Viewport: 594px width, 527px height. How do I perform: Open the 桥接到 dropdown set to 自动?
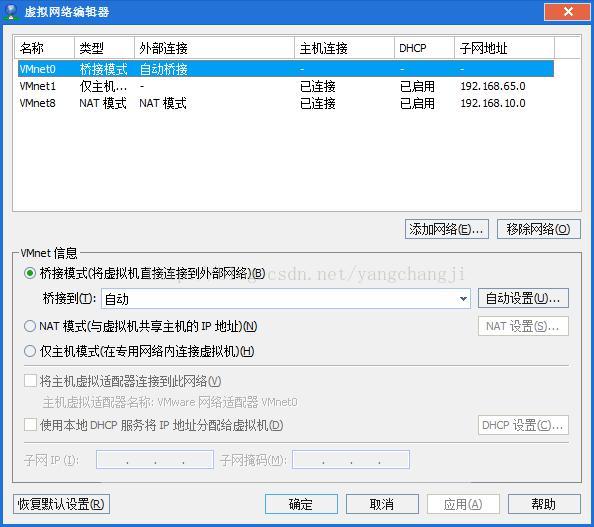pyautogui.click(x=286, y=299)
